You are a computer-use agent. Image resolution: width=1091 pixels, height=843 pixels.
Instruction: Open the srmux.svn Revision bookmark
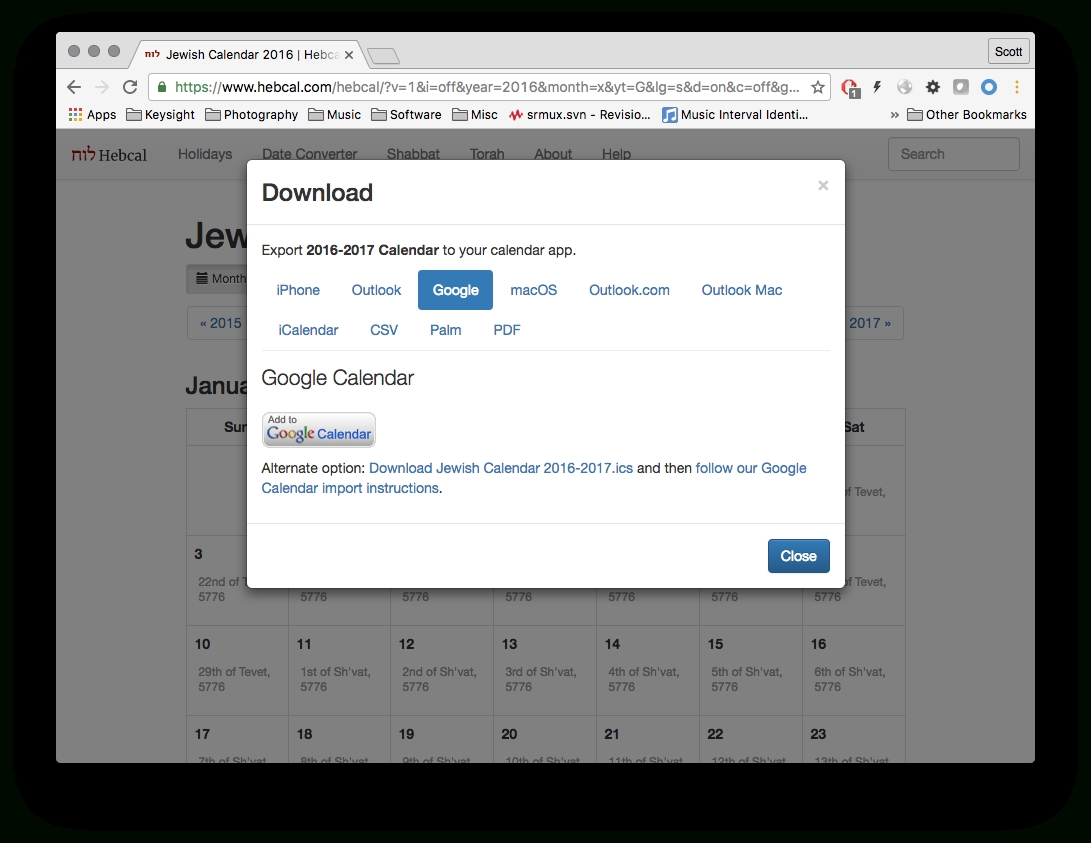coord(579,115)
